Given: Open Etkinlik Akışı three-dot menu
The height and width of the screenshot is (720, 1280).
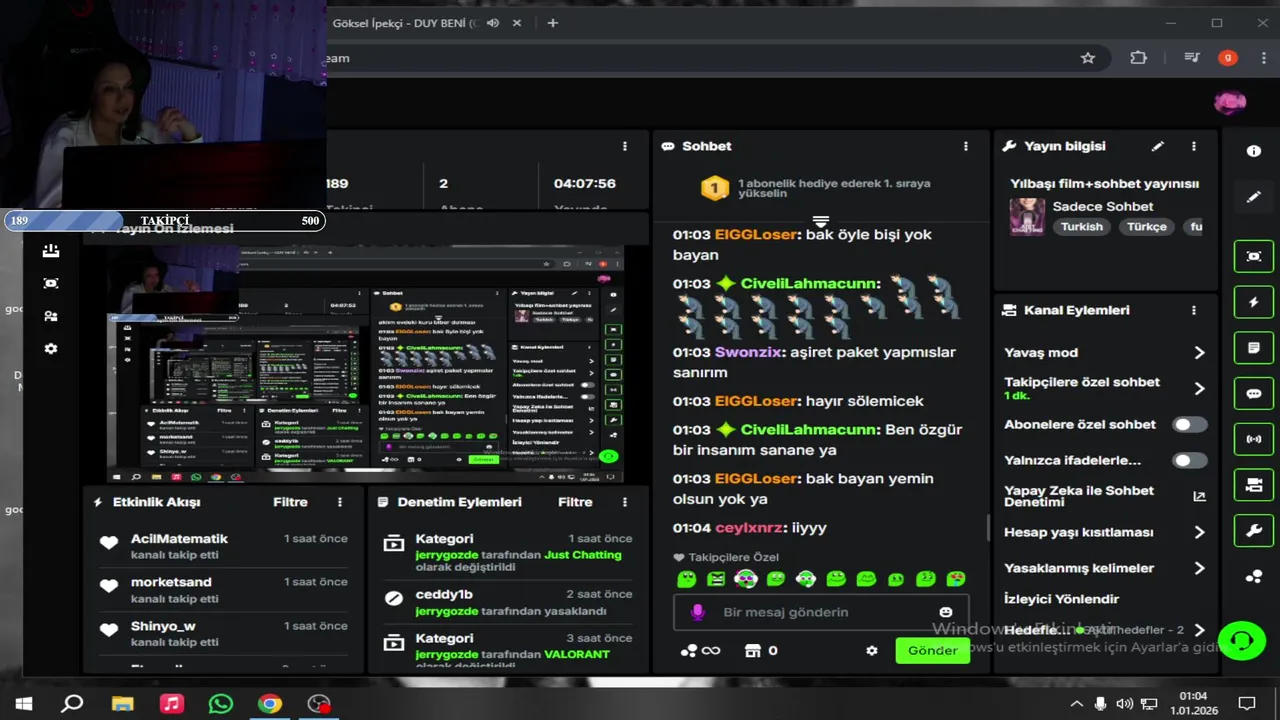Looking at the screenshot, I should (340, 502).
